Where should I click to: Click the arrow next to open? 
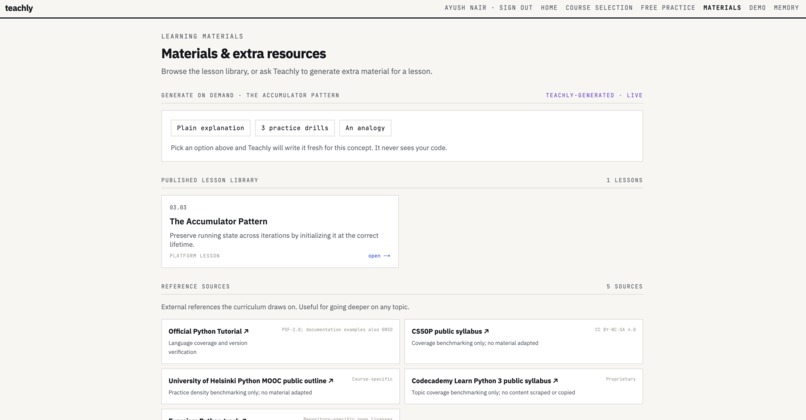tap(387, 256)
